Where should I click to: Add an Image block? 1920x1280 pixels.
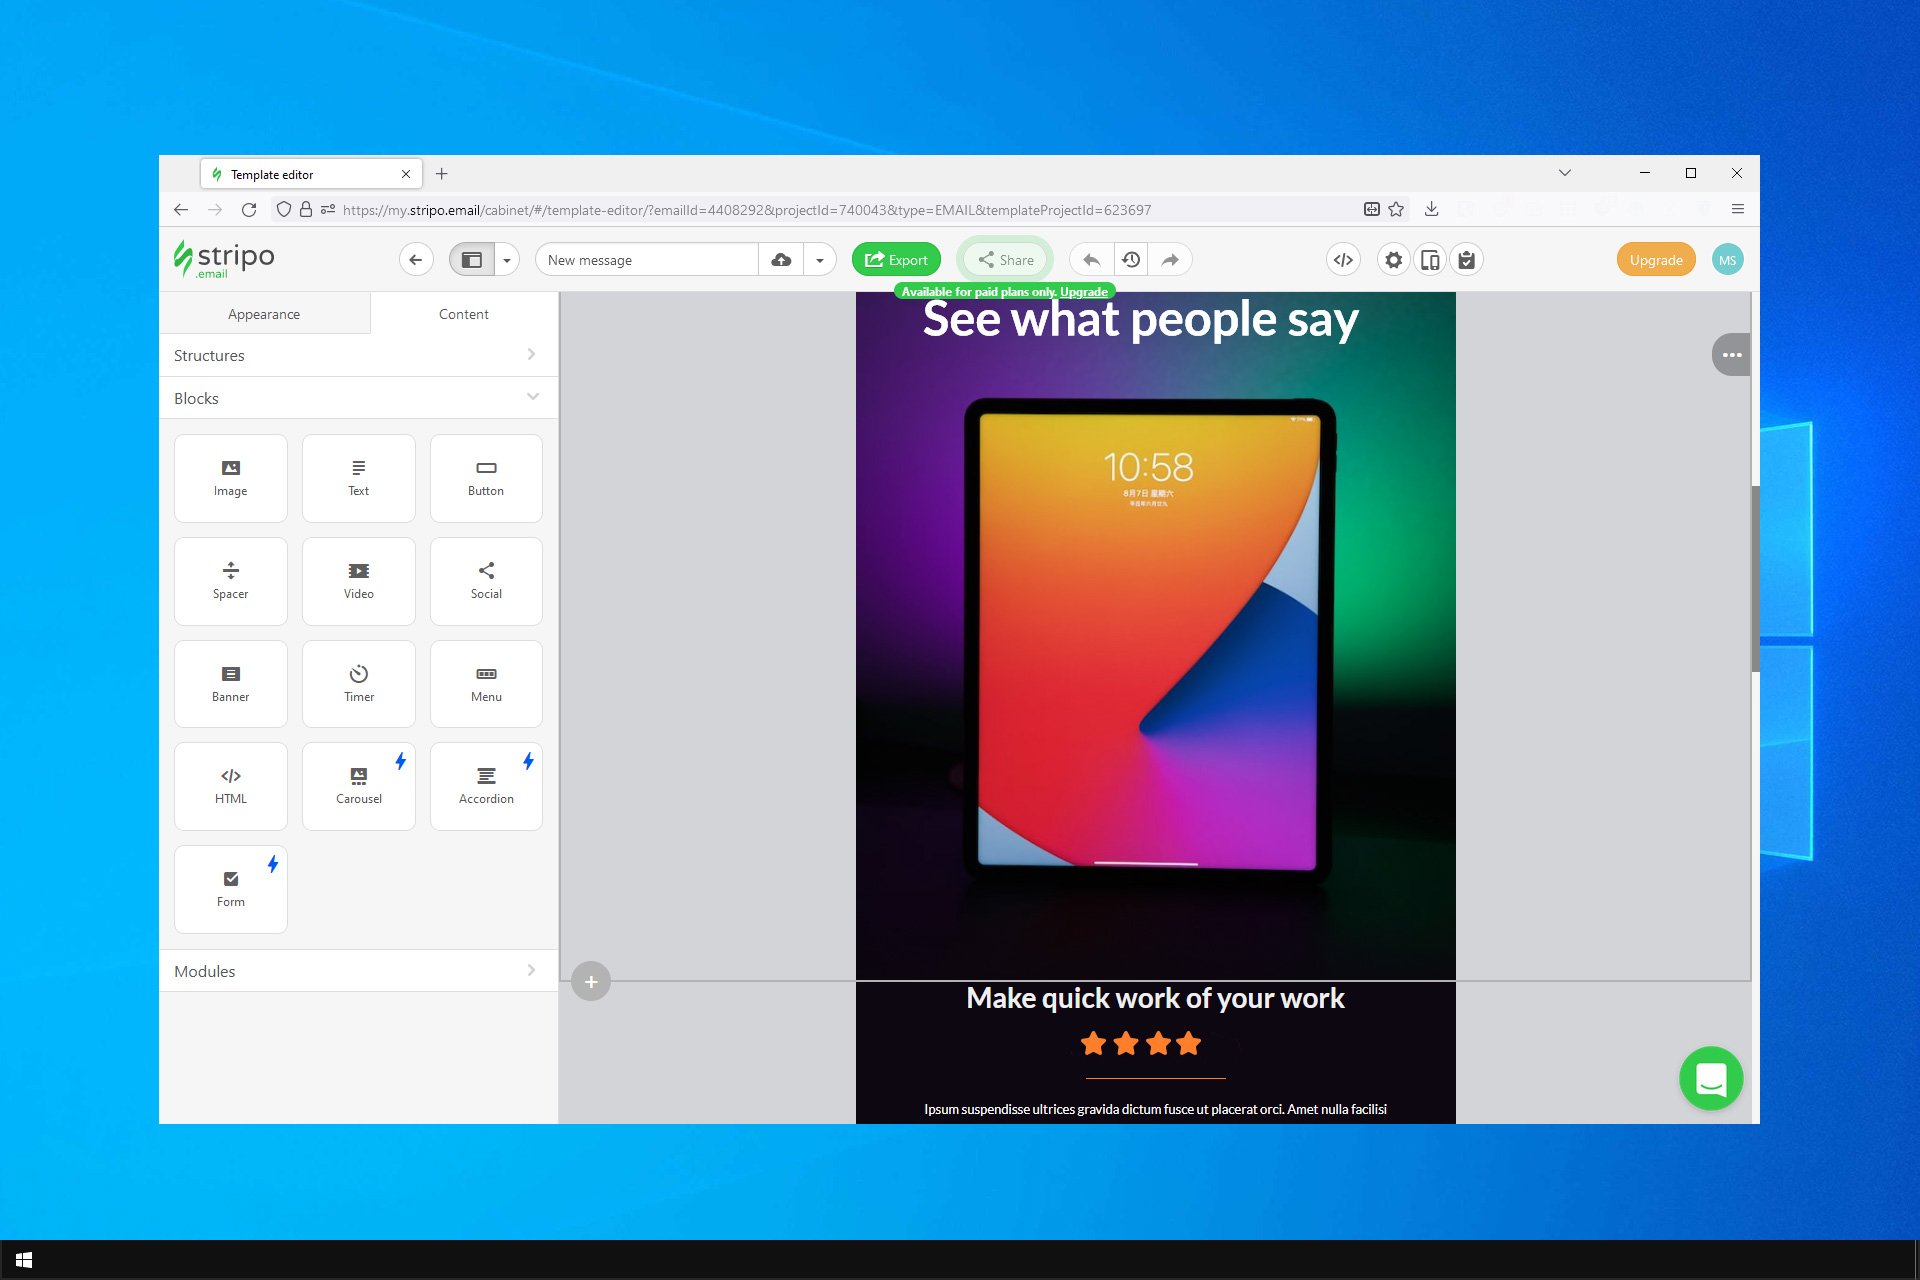click(230, 478)
